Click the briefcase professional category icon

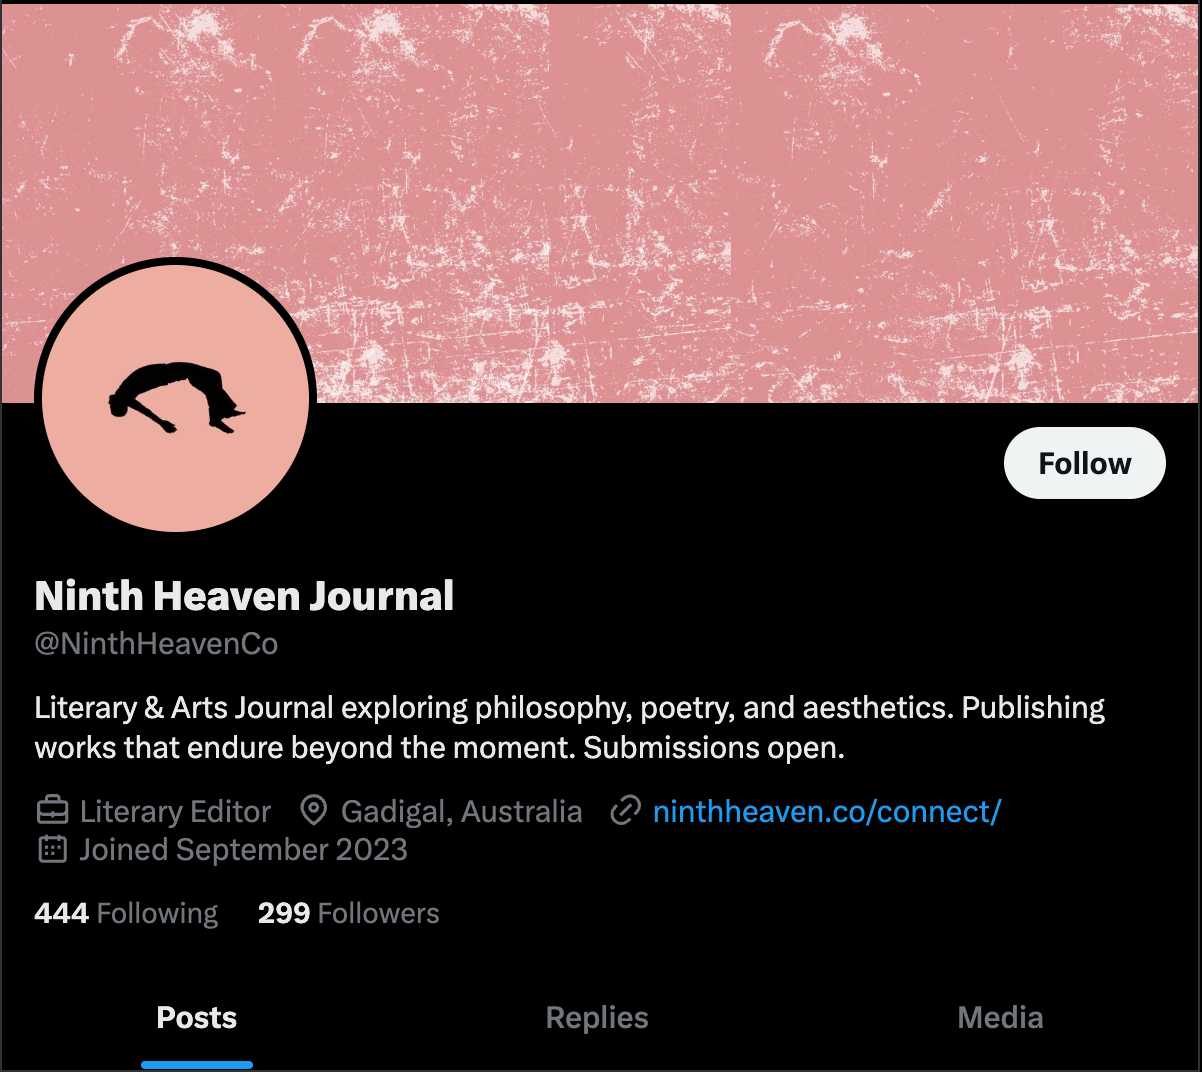(x=52, y=810)
